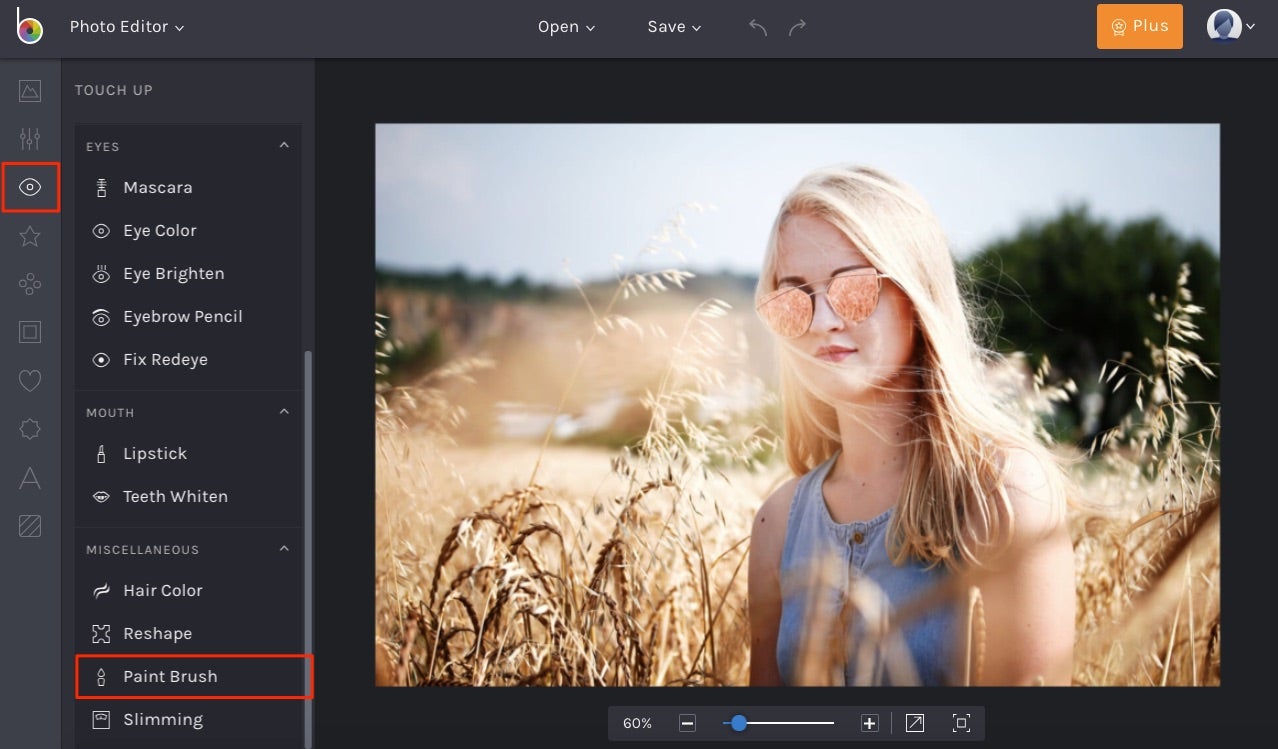Click the Undo arrow

757,27
